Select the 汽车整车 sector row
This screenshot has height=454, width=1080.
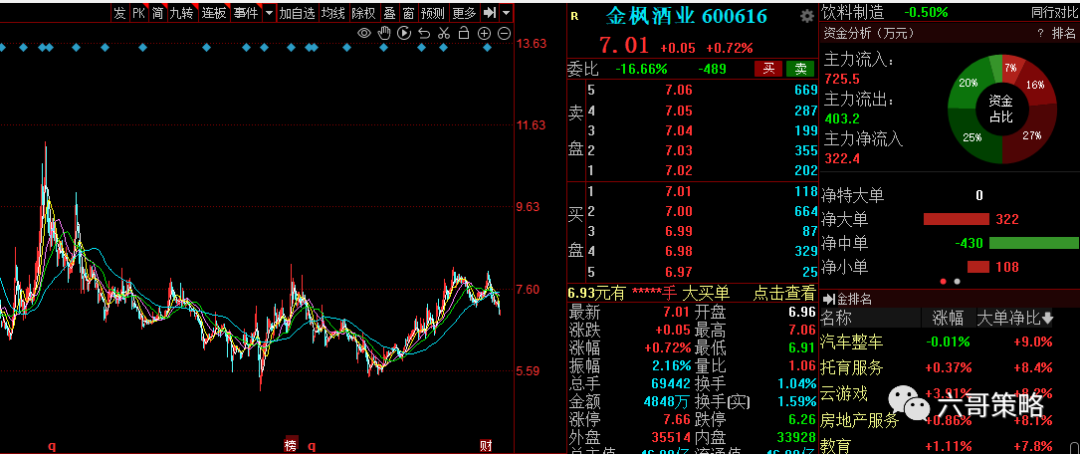click(950, 342)
